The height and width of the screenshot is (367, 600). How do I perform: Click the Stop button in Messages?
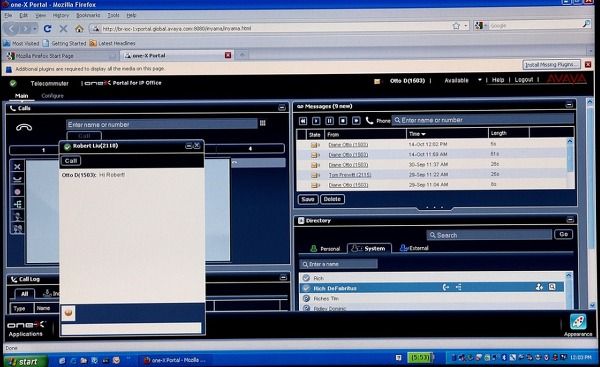pos(343,121)
